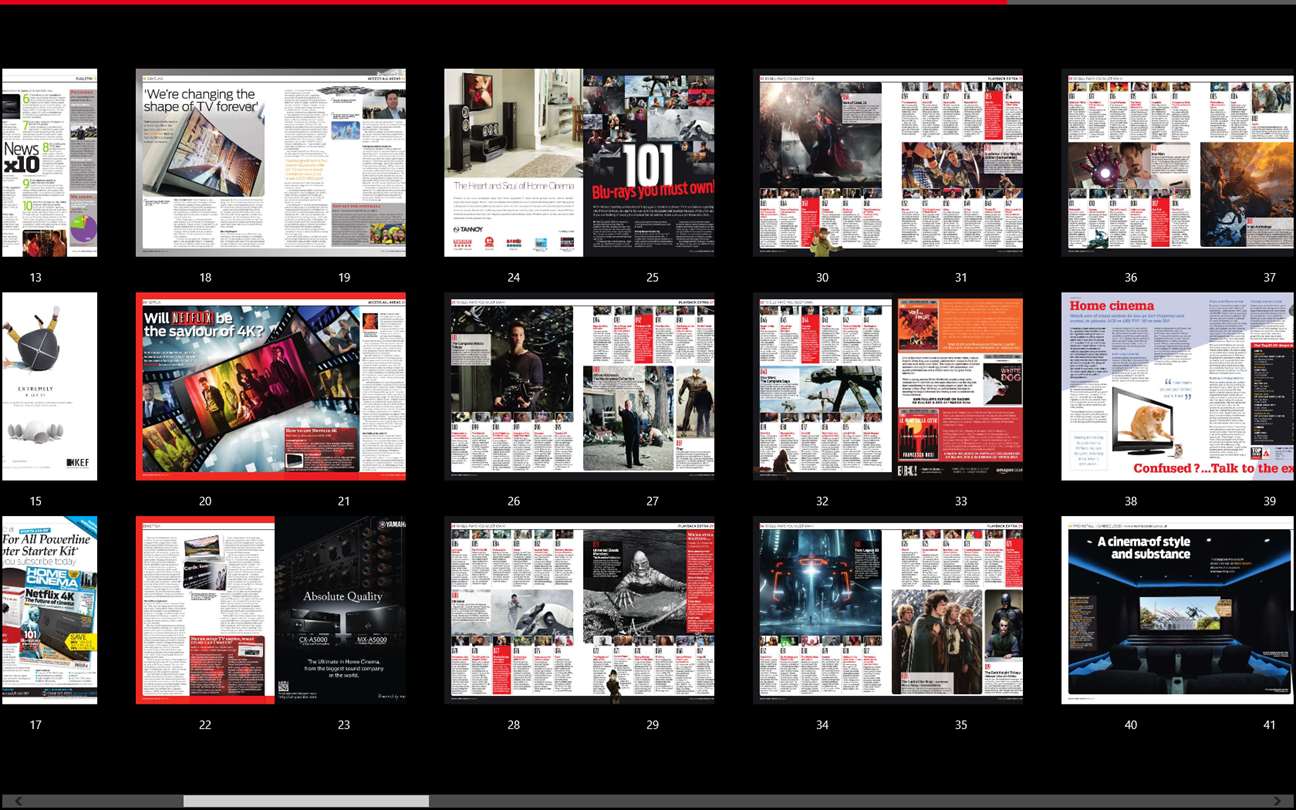Click page number label 20
This screenshot has width=1296, height=810.
coord(205,501)
